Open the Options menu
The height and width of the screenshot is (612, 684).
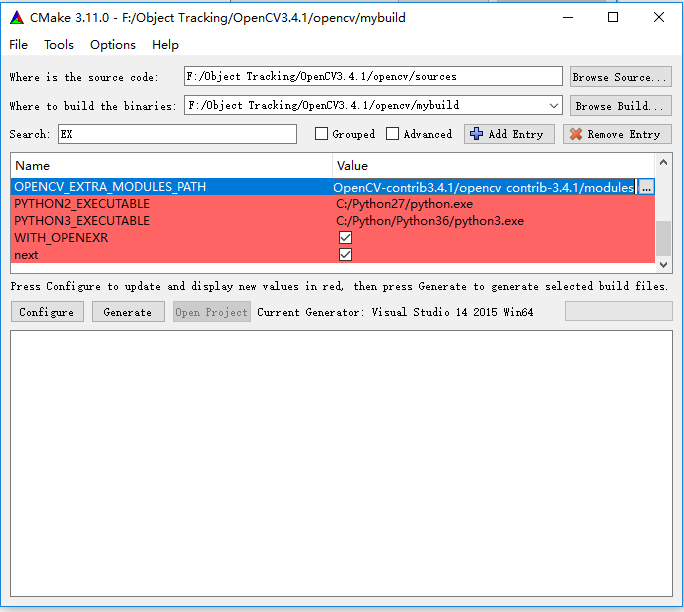pos(113,45)
